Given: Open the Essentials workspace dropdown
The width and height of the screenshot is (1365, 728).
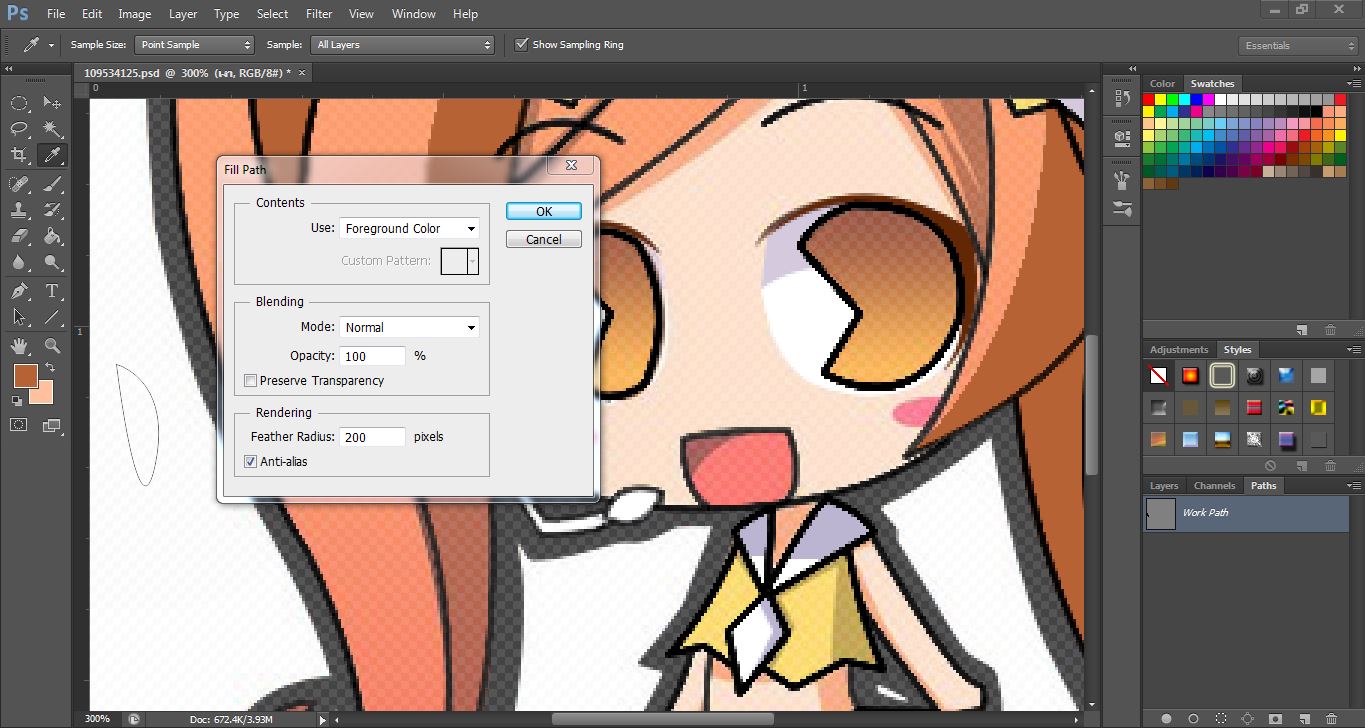Looking at the screenshot, I should (1298, 46).
